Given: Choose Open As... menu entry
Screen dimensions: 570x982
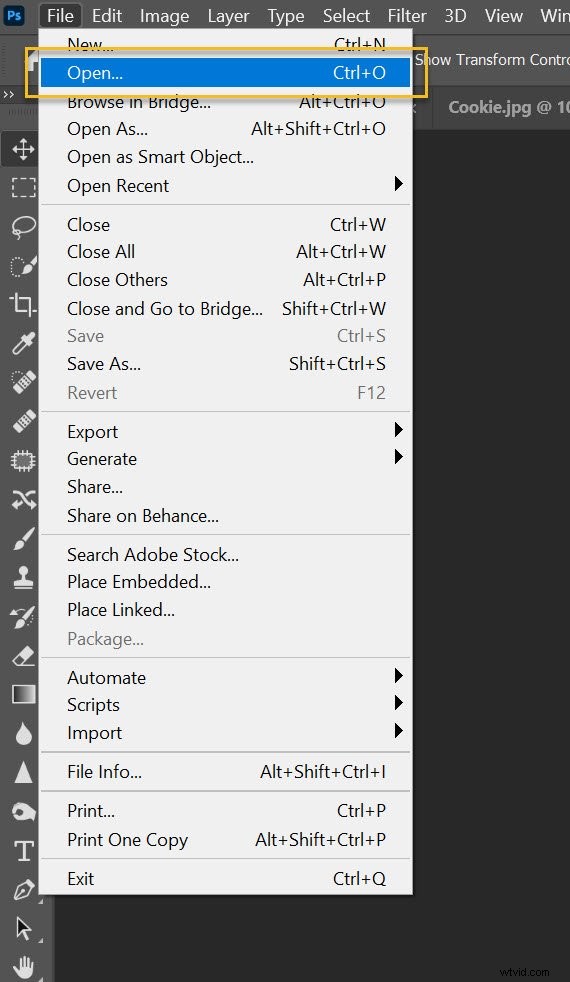Looking at the screenshot, I should [x=225, y=129].
